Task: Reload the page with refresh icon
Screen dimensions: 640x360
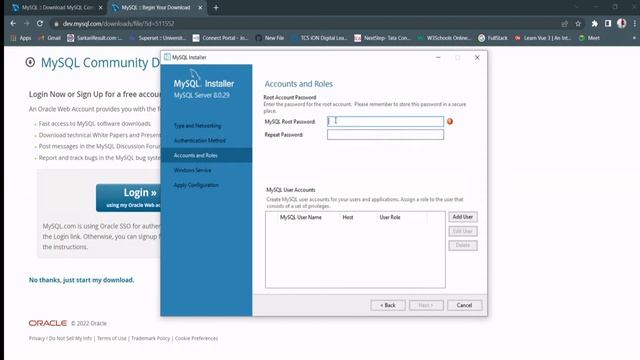Action: click(40, 24)
